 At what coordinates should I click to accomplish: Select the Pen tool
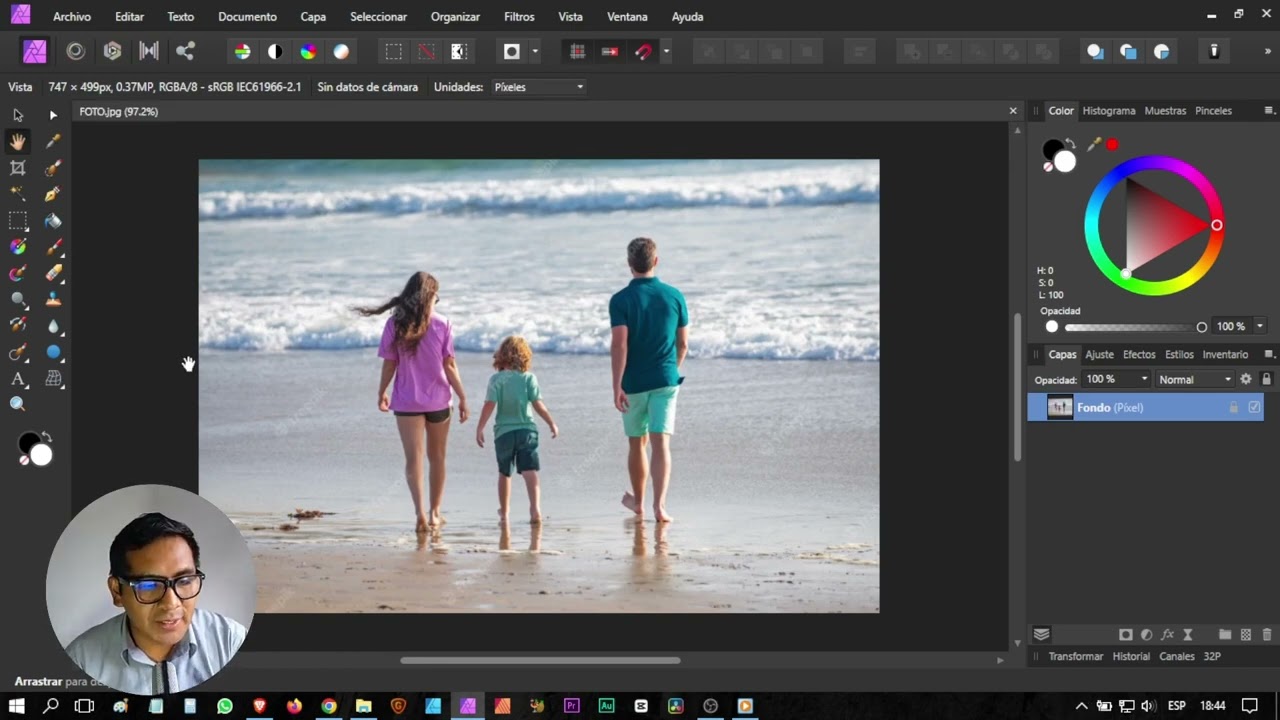coord(54,194)
